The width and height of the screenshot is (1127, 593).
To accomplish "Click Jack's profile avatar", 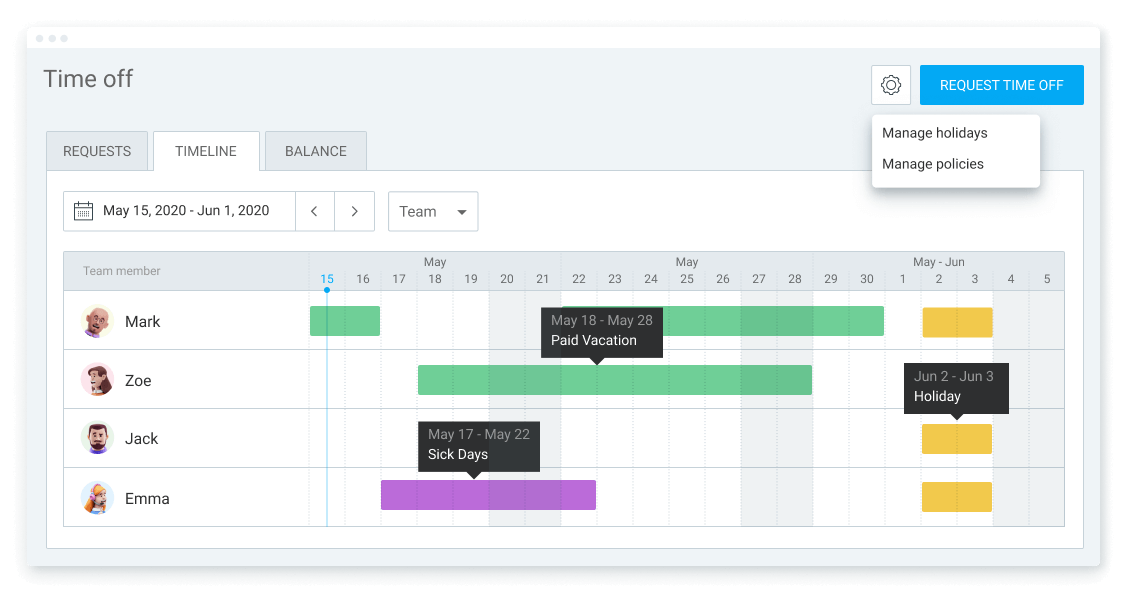I will tap(97, 438).
